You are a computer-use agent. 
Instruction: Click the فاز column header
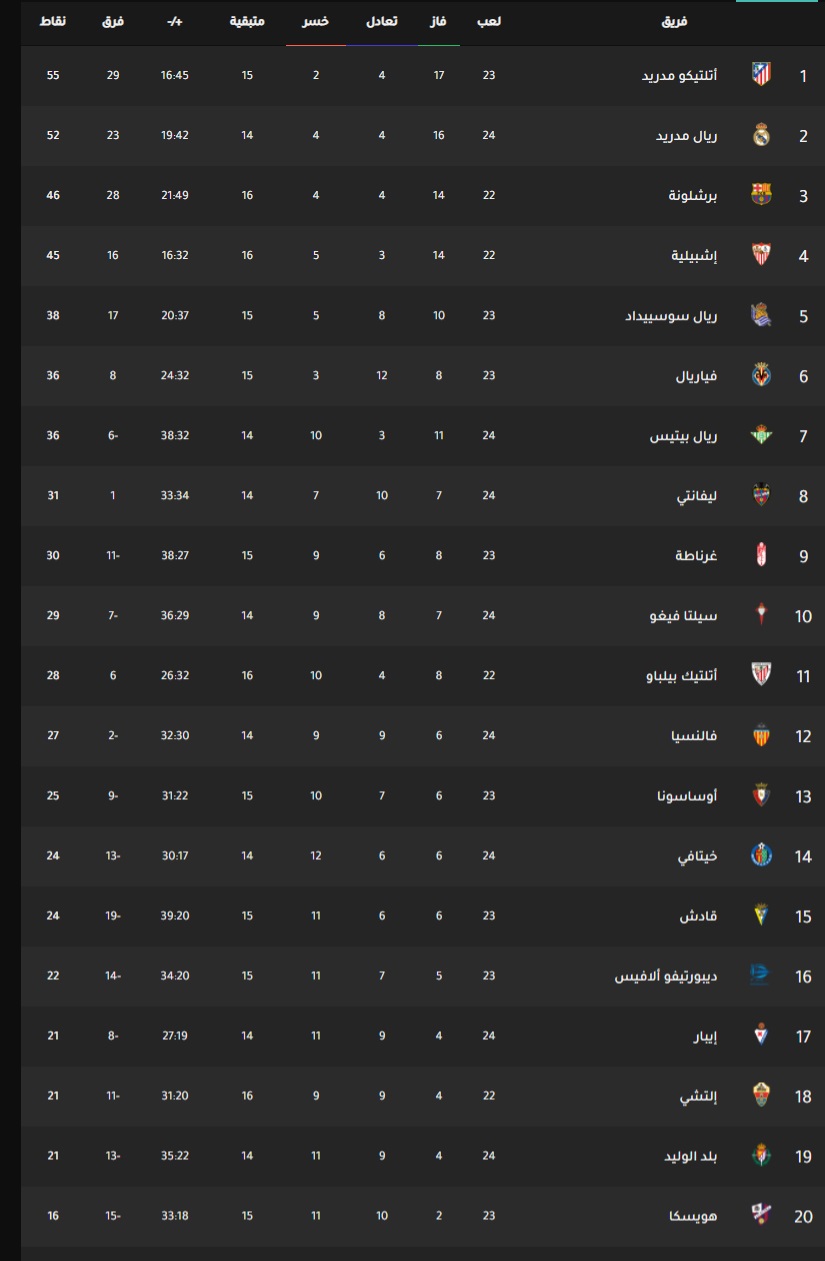pyautogui.click(x=438, y=21)
